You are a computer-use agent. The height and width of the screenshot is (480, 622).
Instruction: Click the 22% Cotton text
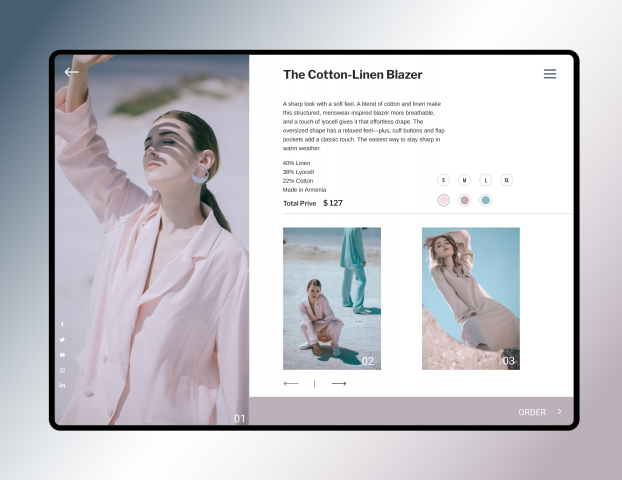pos(298,181)
